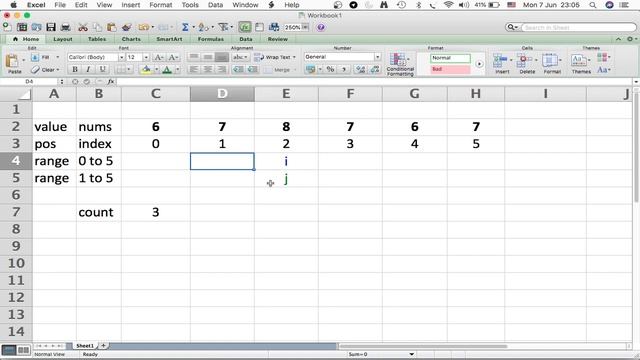640x360 pixels.
Task: Click the cell containing count
Action: click(x=98, y=212)
